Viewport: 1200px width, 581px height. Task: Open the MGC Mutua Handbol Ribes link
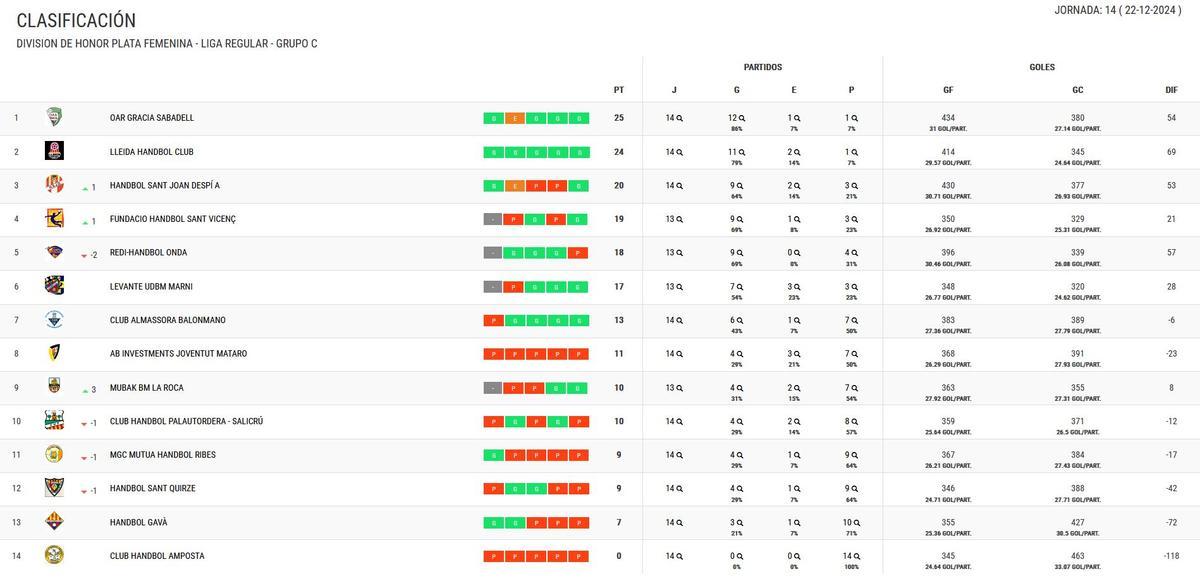[162, 455]
